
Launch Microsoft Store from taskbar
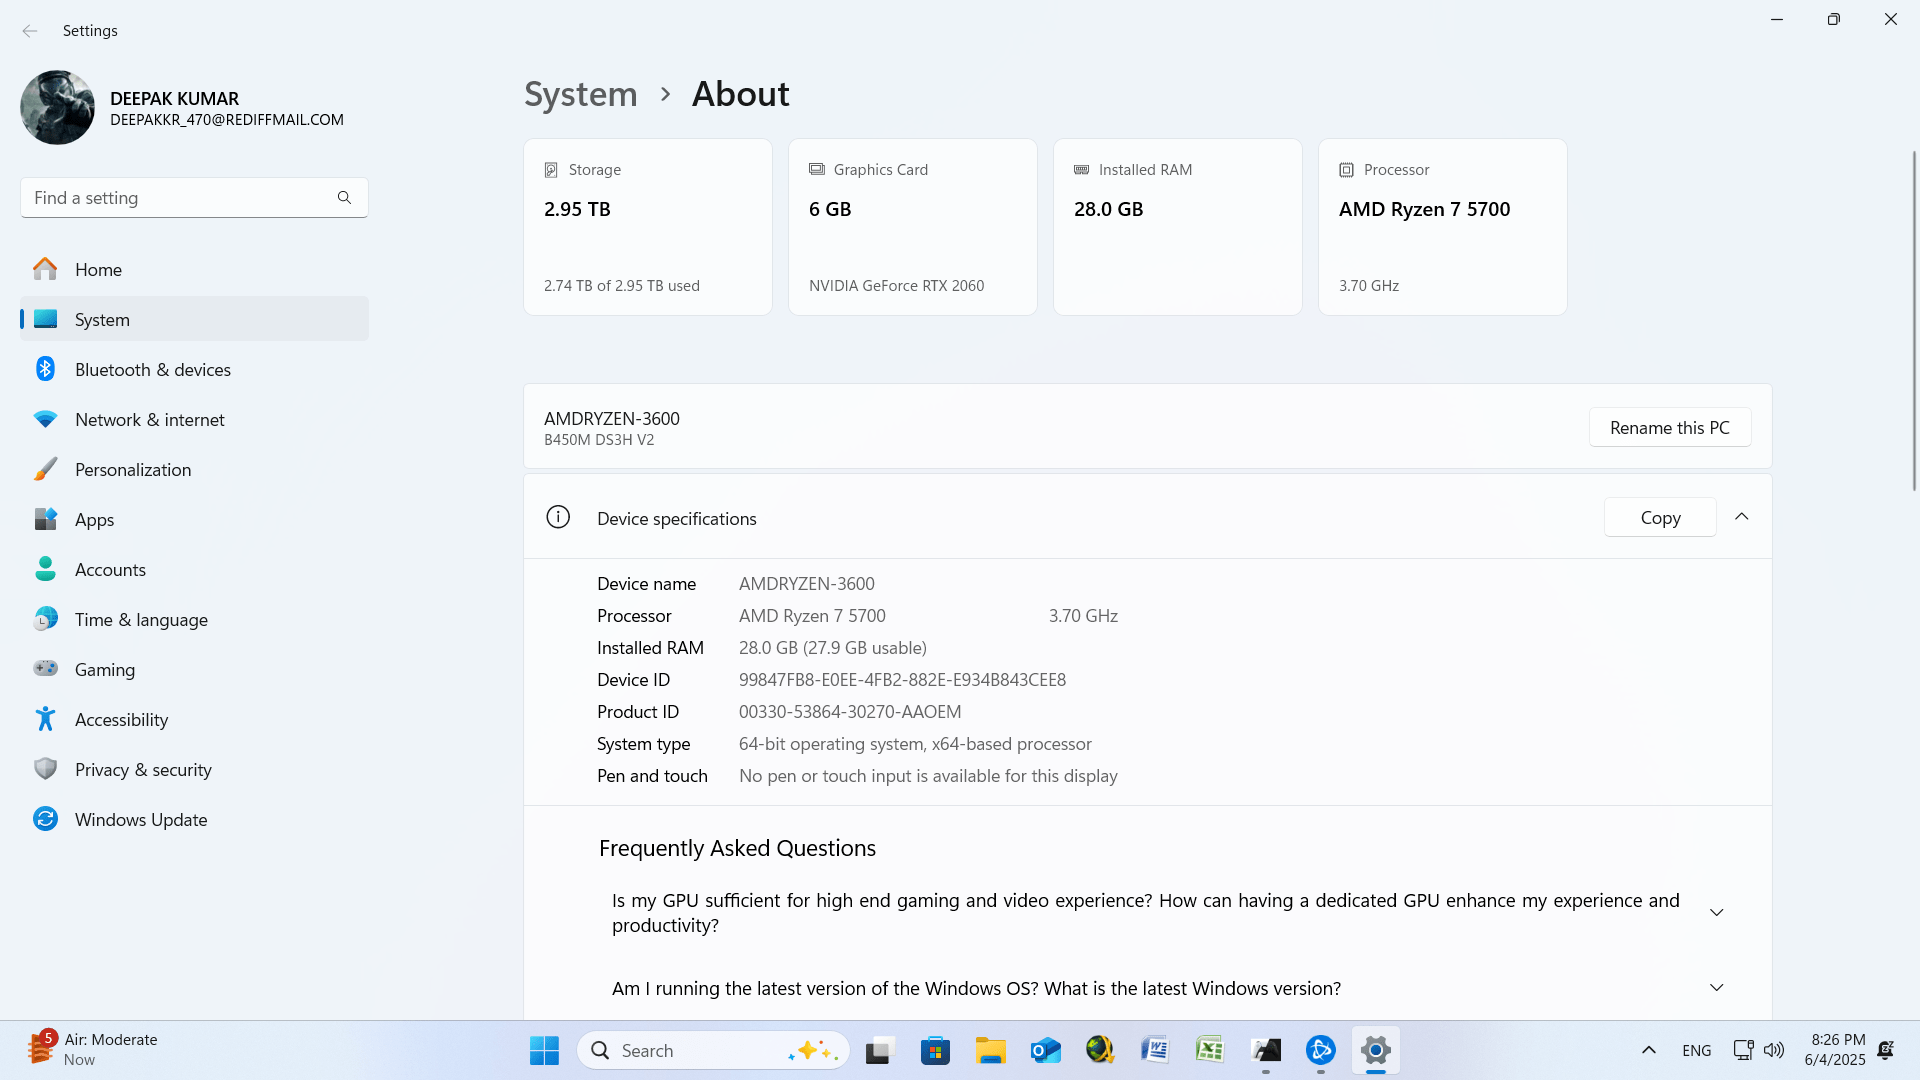point(935,1050)
